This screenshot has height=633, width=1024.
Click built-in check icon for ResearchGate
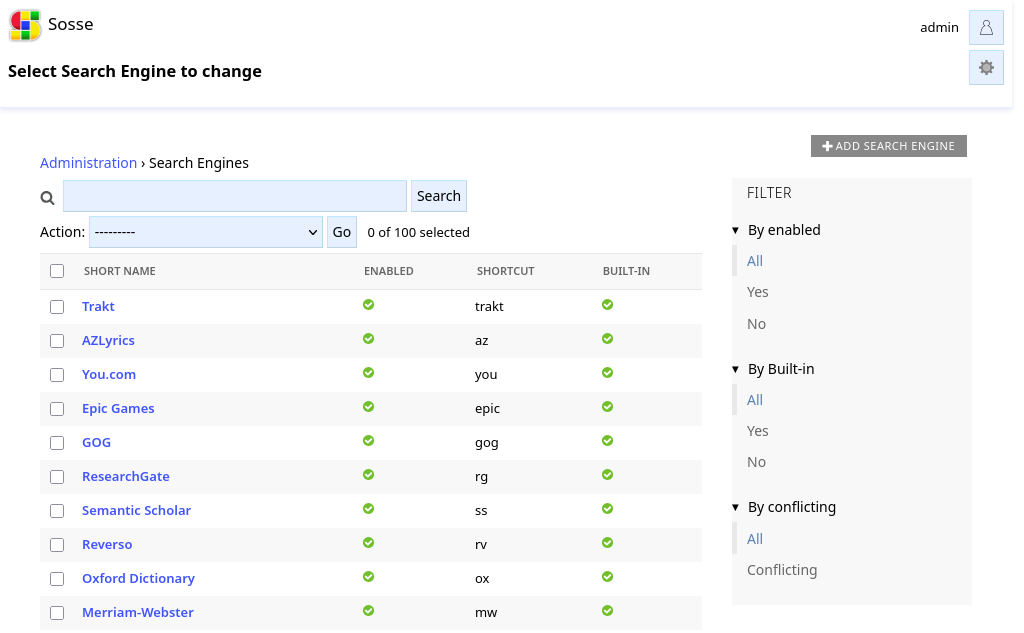tap(607, 474)
